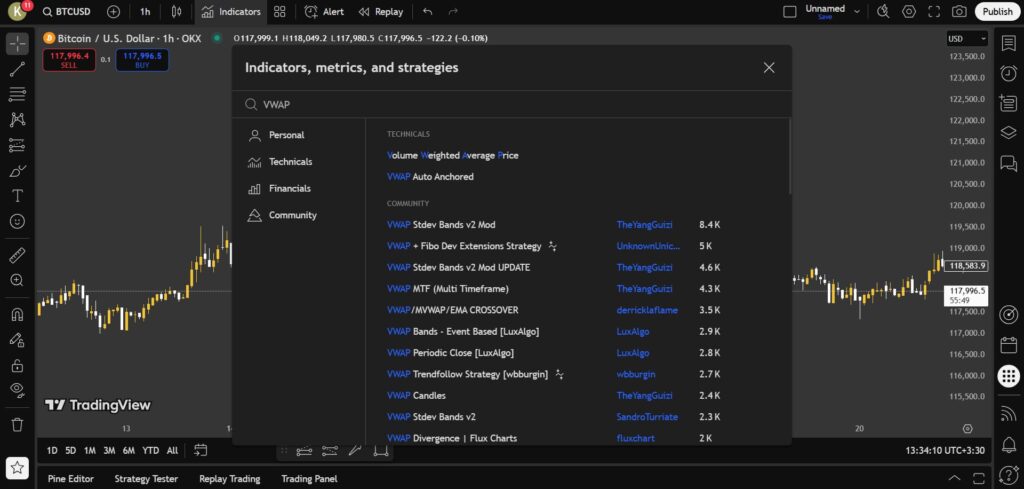The image size is (1024, 489).
Task: Click the Publish button
Action: point(997,12)
